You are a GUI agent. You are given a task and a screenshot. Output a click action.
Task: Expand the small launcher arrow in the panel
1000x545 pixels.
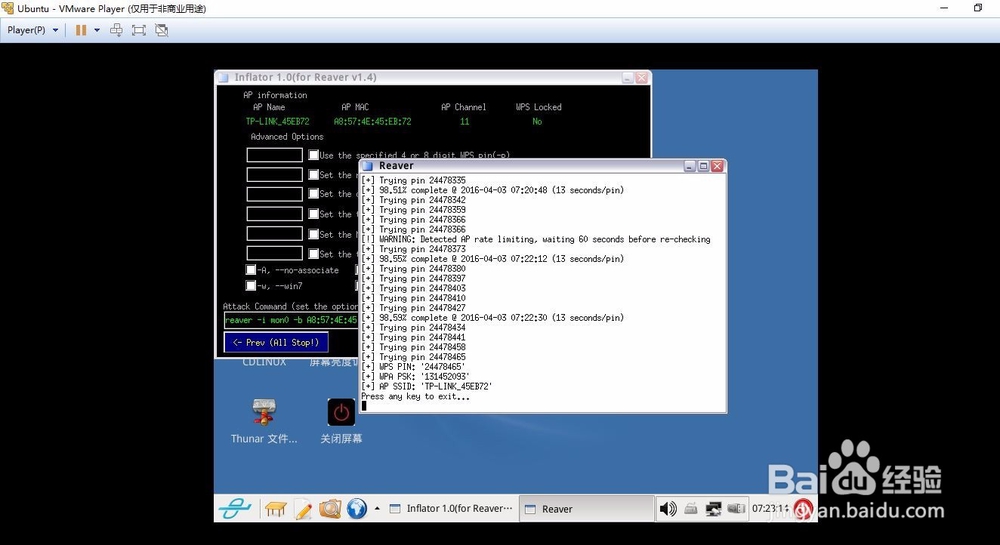(x=377, y=509)
